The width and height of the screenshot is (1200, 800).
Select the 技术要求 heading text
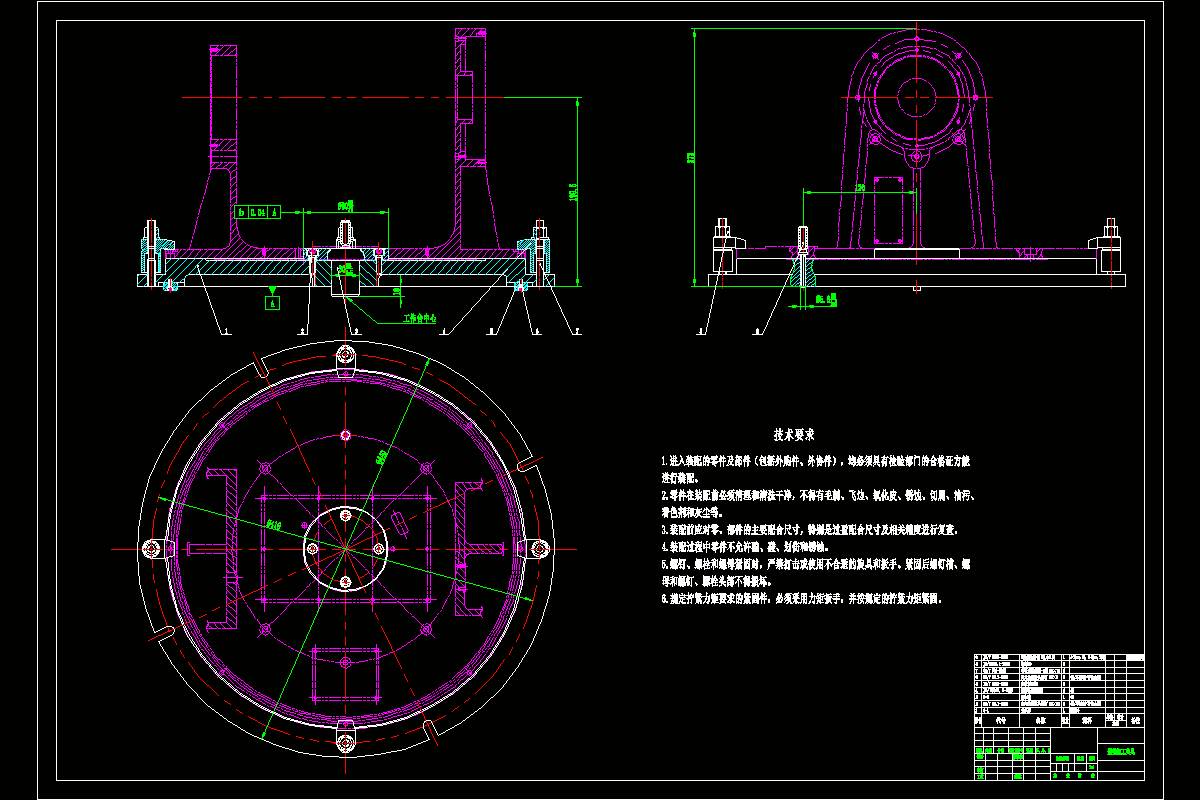[794, 435]
